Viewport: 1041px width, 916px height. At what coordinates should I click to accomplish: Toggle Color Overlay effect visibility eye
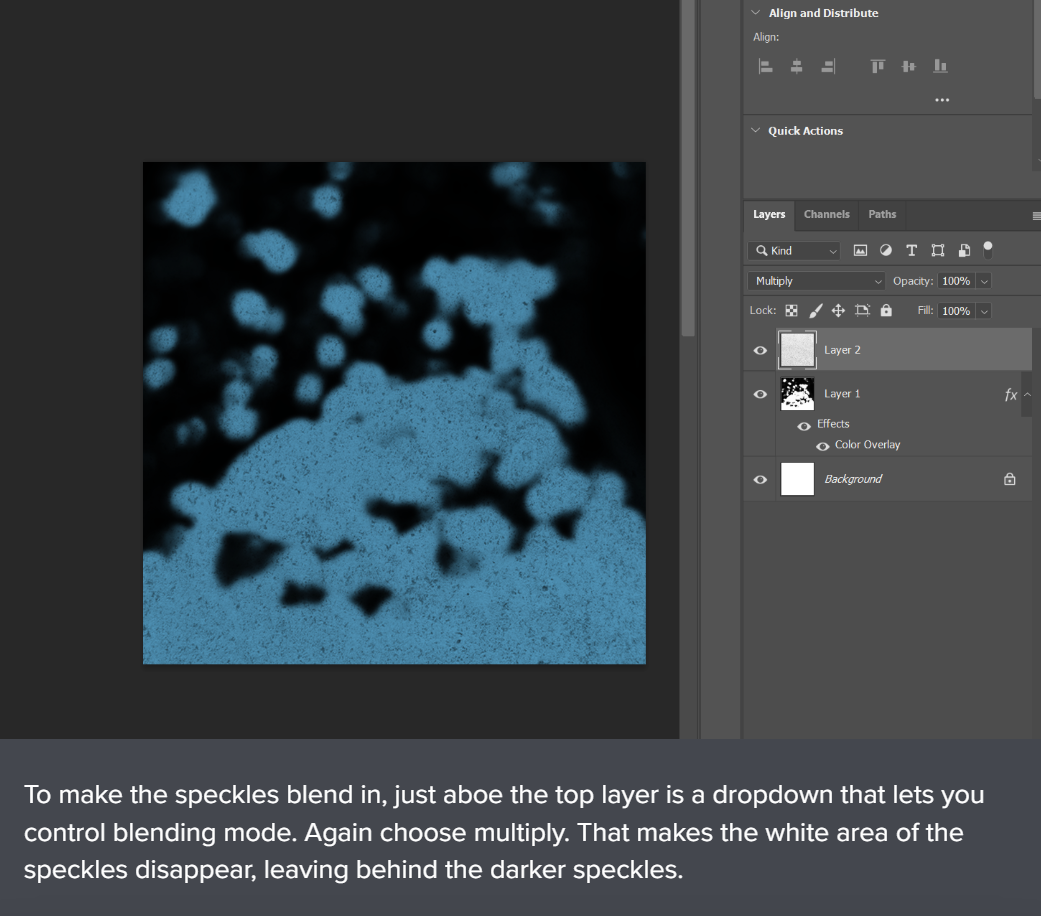point(823,447)
